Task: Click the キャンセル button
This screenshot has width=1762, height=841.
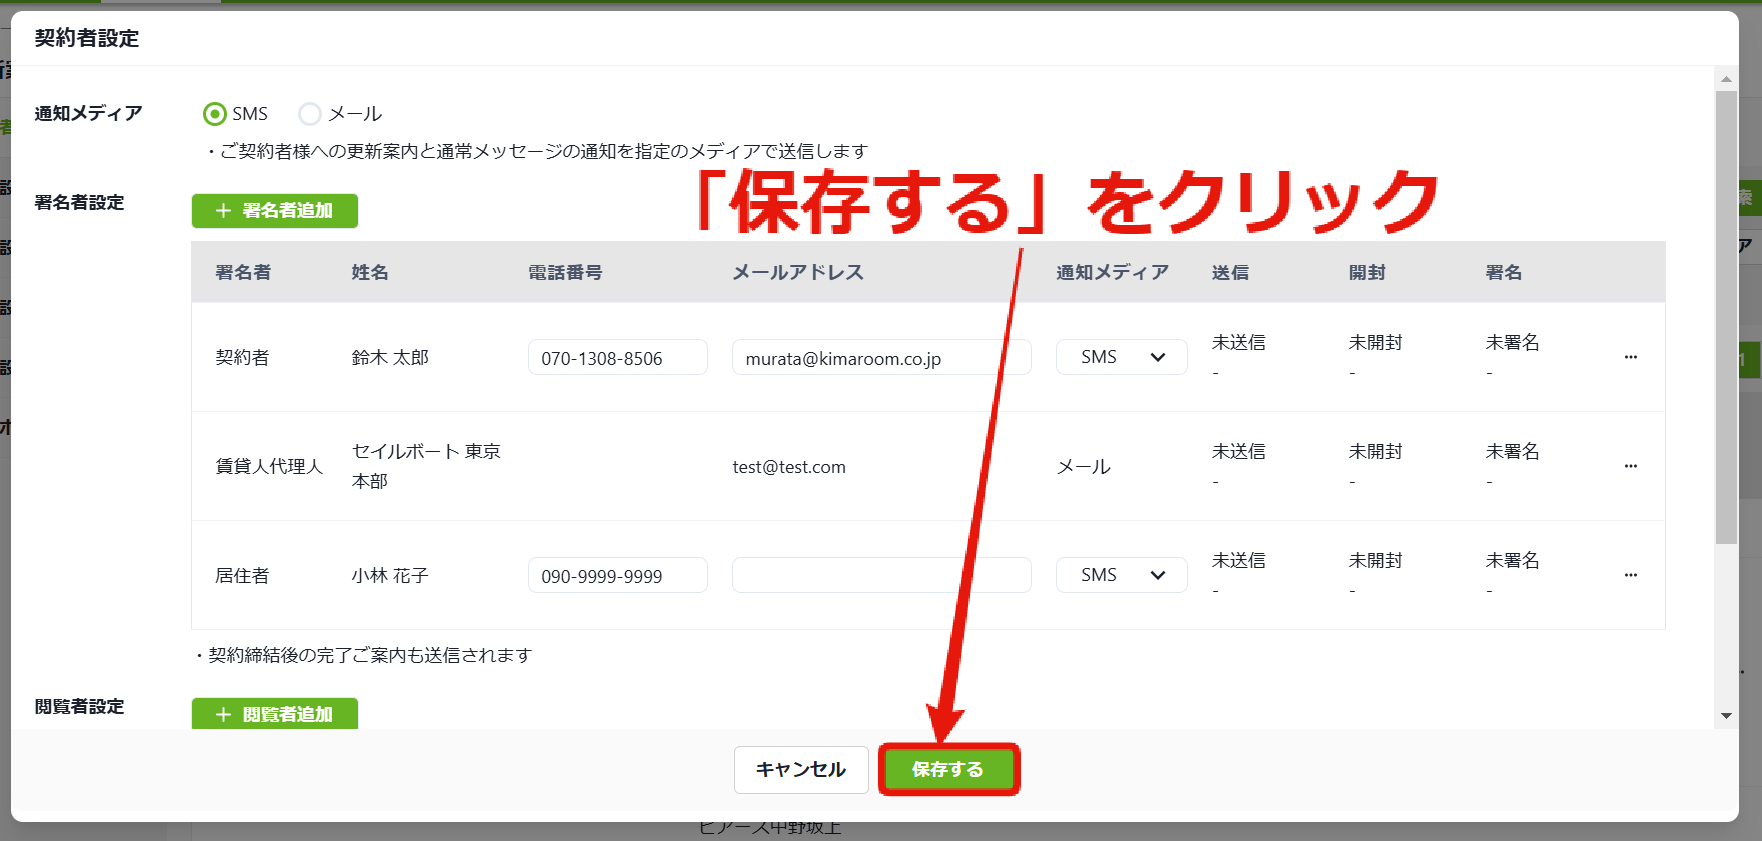Action: [801, 769]
